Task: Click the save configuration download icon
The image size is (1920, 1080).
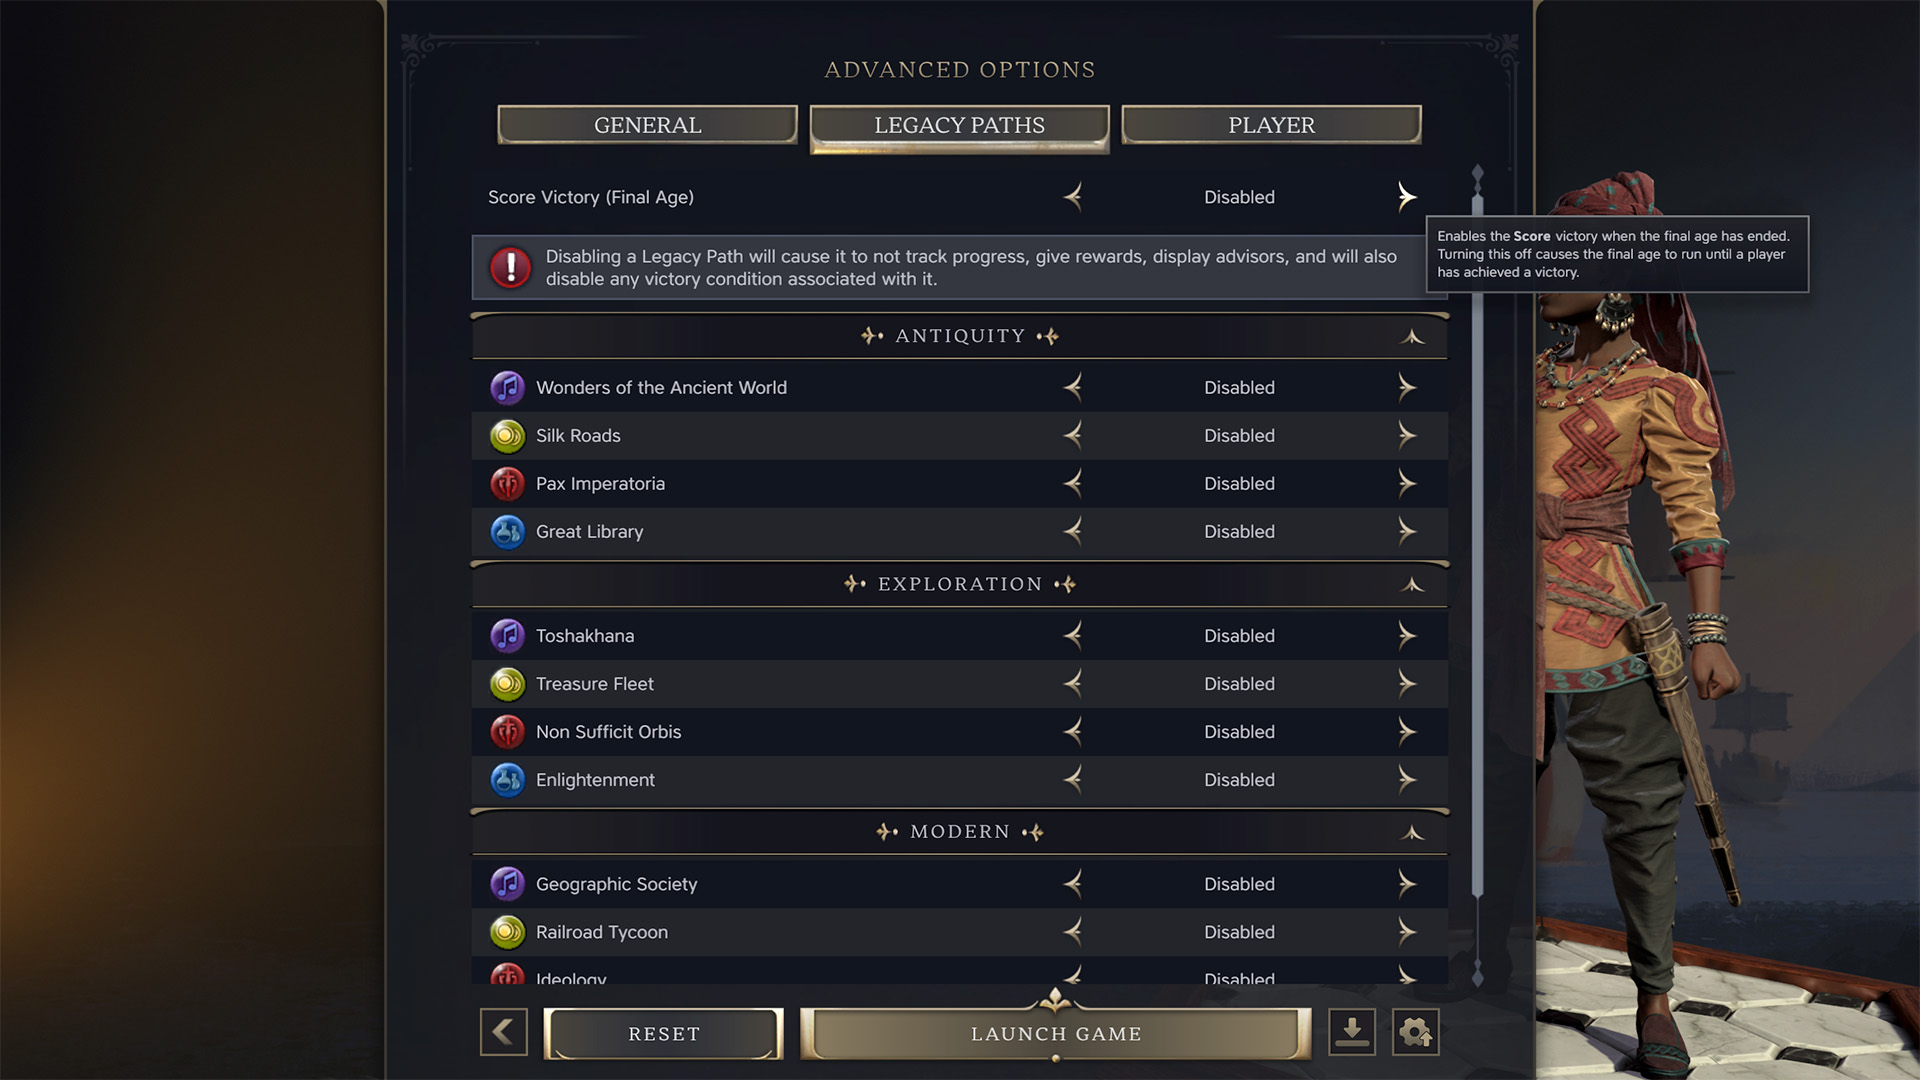Action: click(1352, 1032)
